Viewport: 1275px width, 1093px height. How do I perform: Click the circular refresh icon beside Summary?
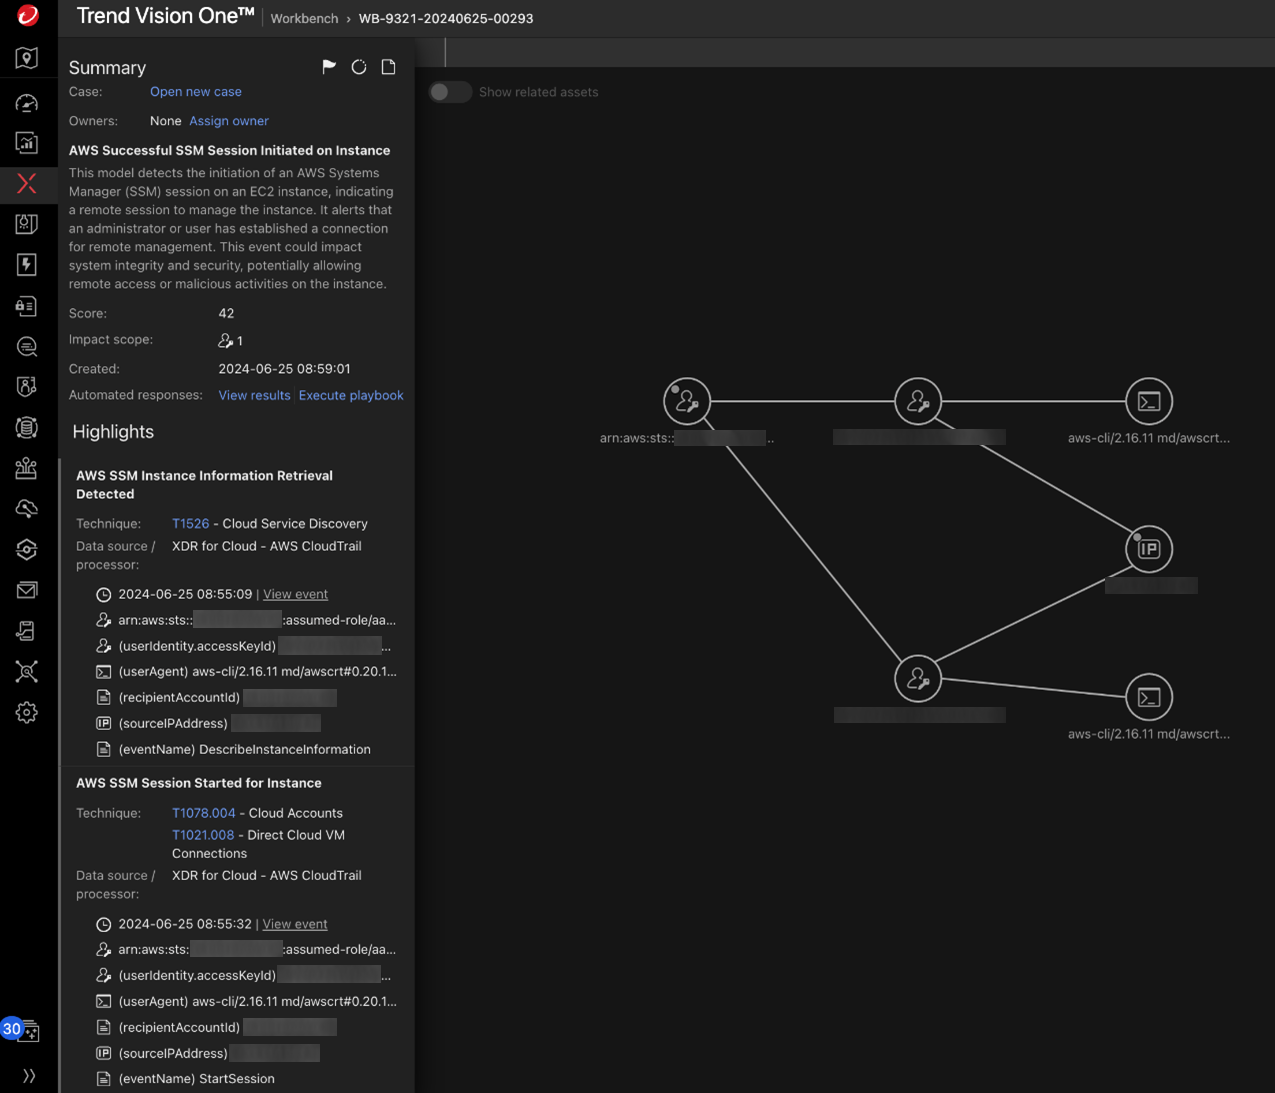pos(359,67)
